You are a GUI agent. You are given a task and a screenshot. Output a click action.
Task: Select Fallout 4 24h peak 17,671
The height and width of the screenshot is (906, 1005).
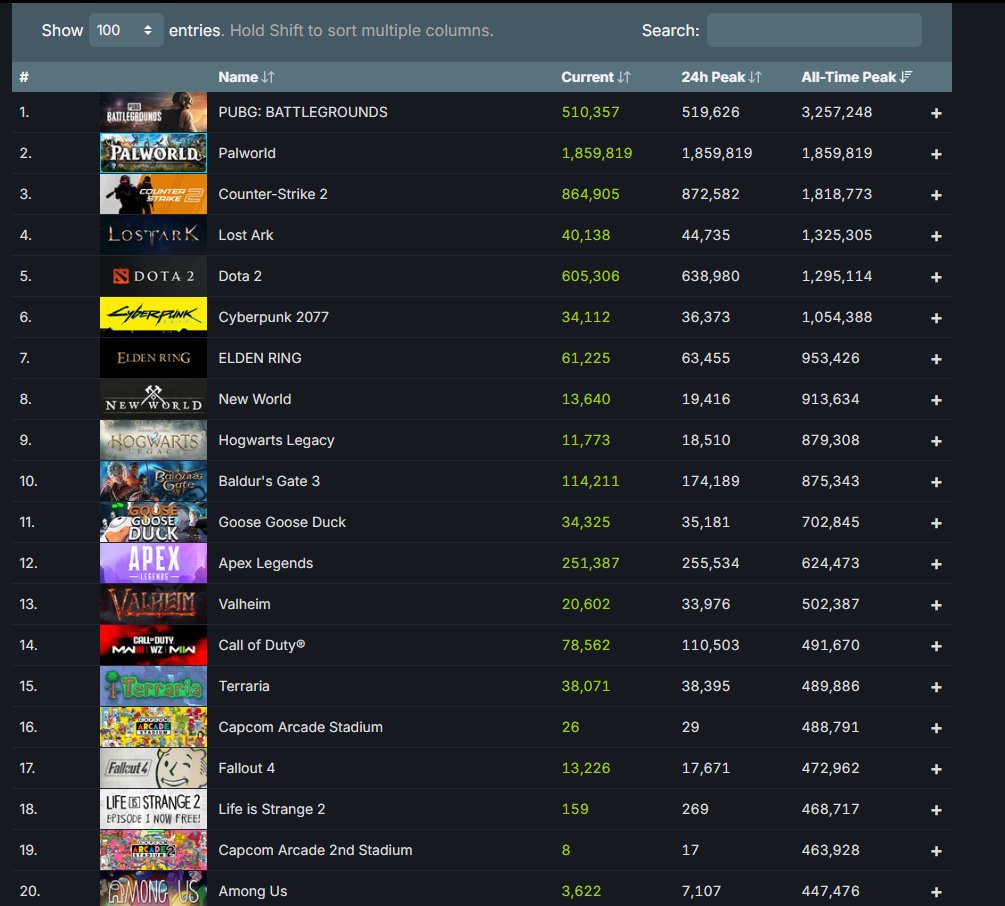(706, 768)
